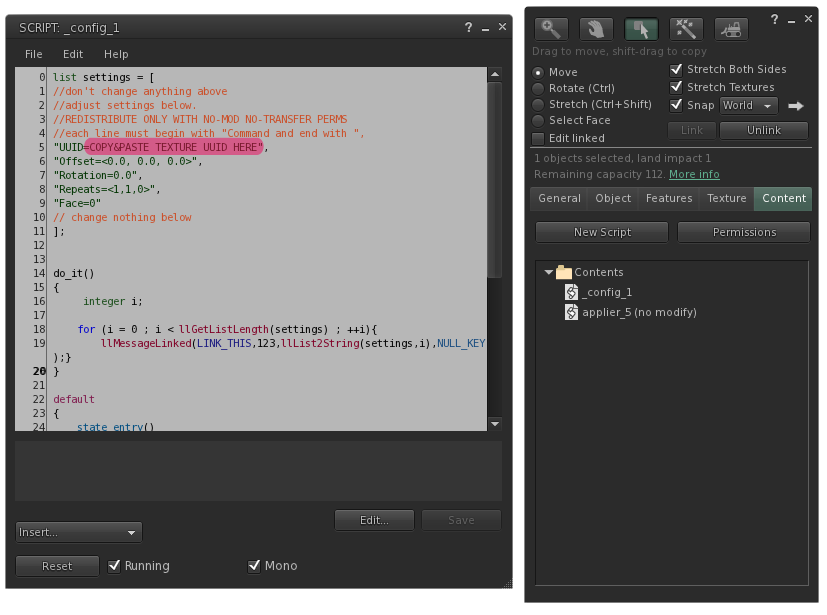Uncheck the Mono checkbox
The height and width of the screenshot is (615, 827).
point(254,566)
